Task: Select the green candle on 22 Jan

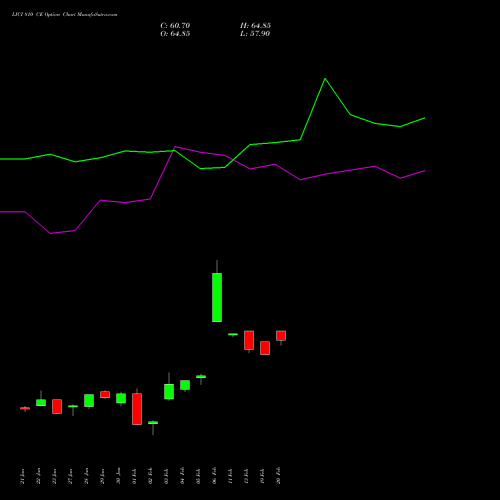Action: 41,402
